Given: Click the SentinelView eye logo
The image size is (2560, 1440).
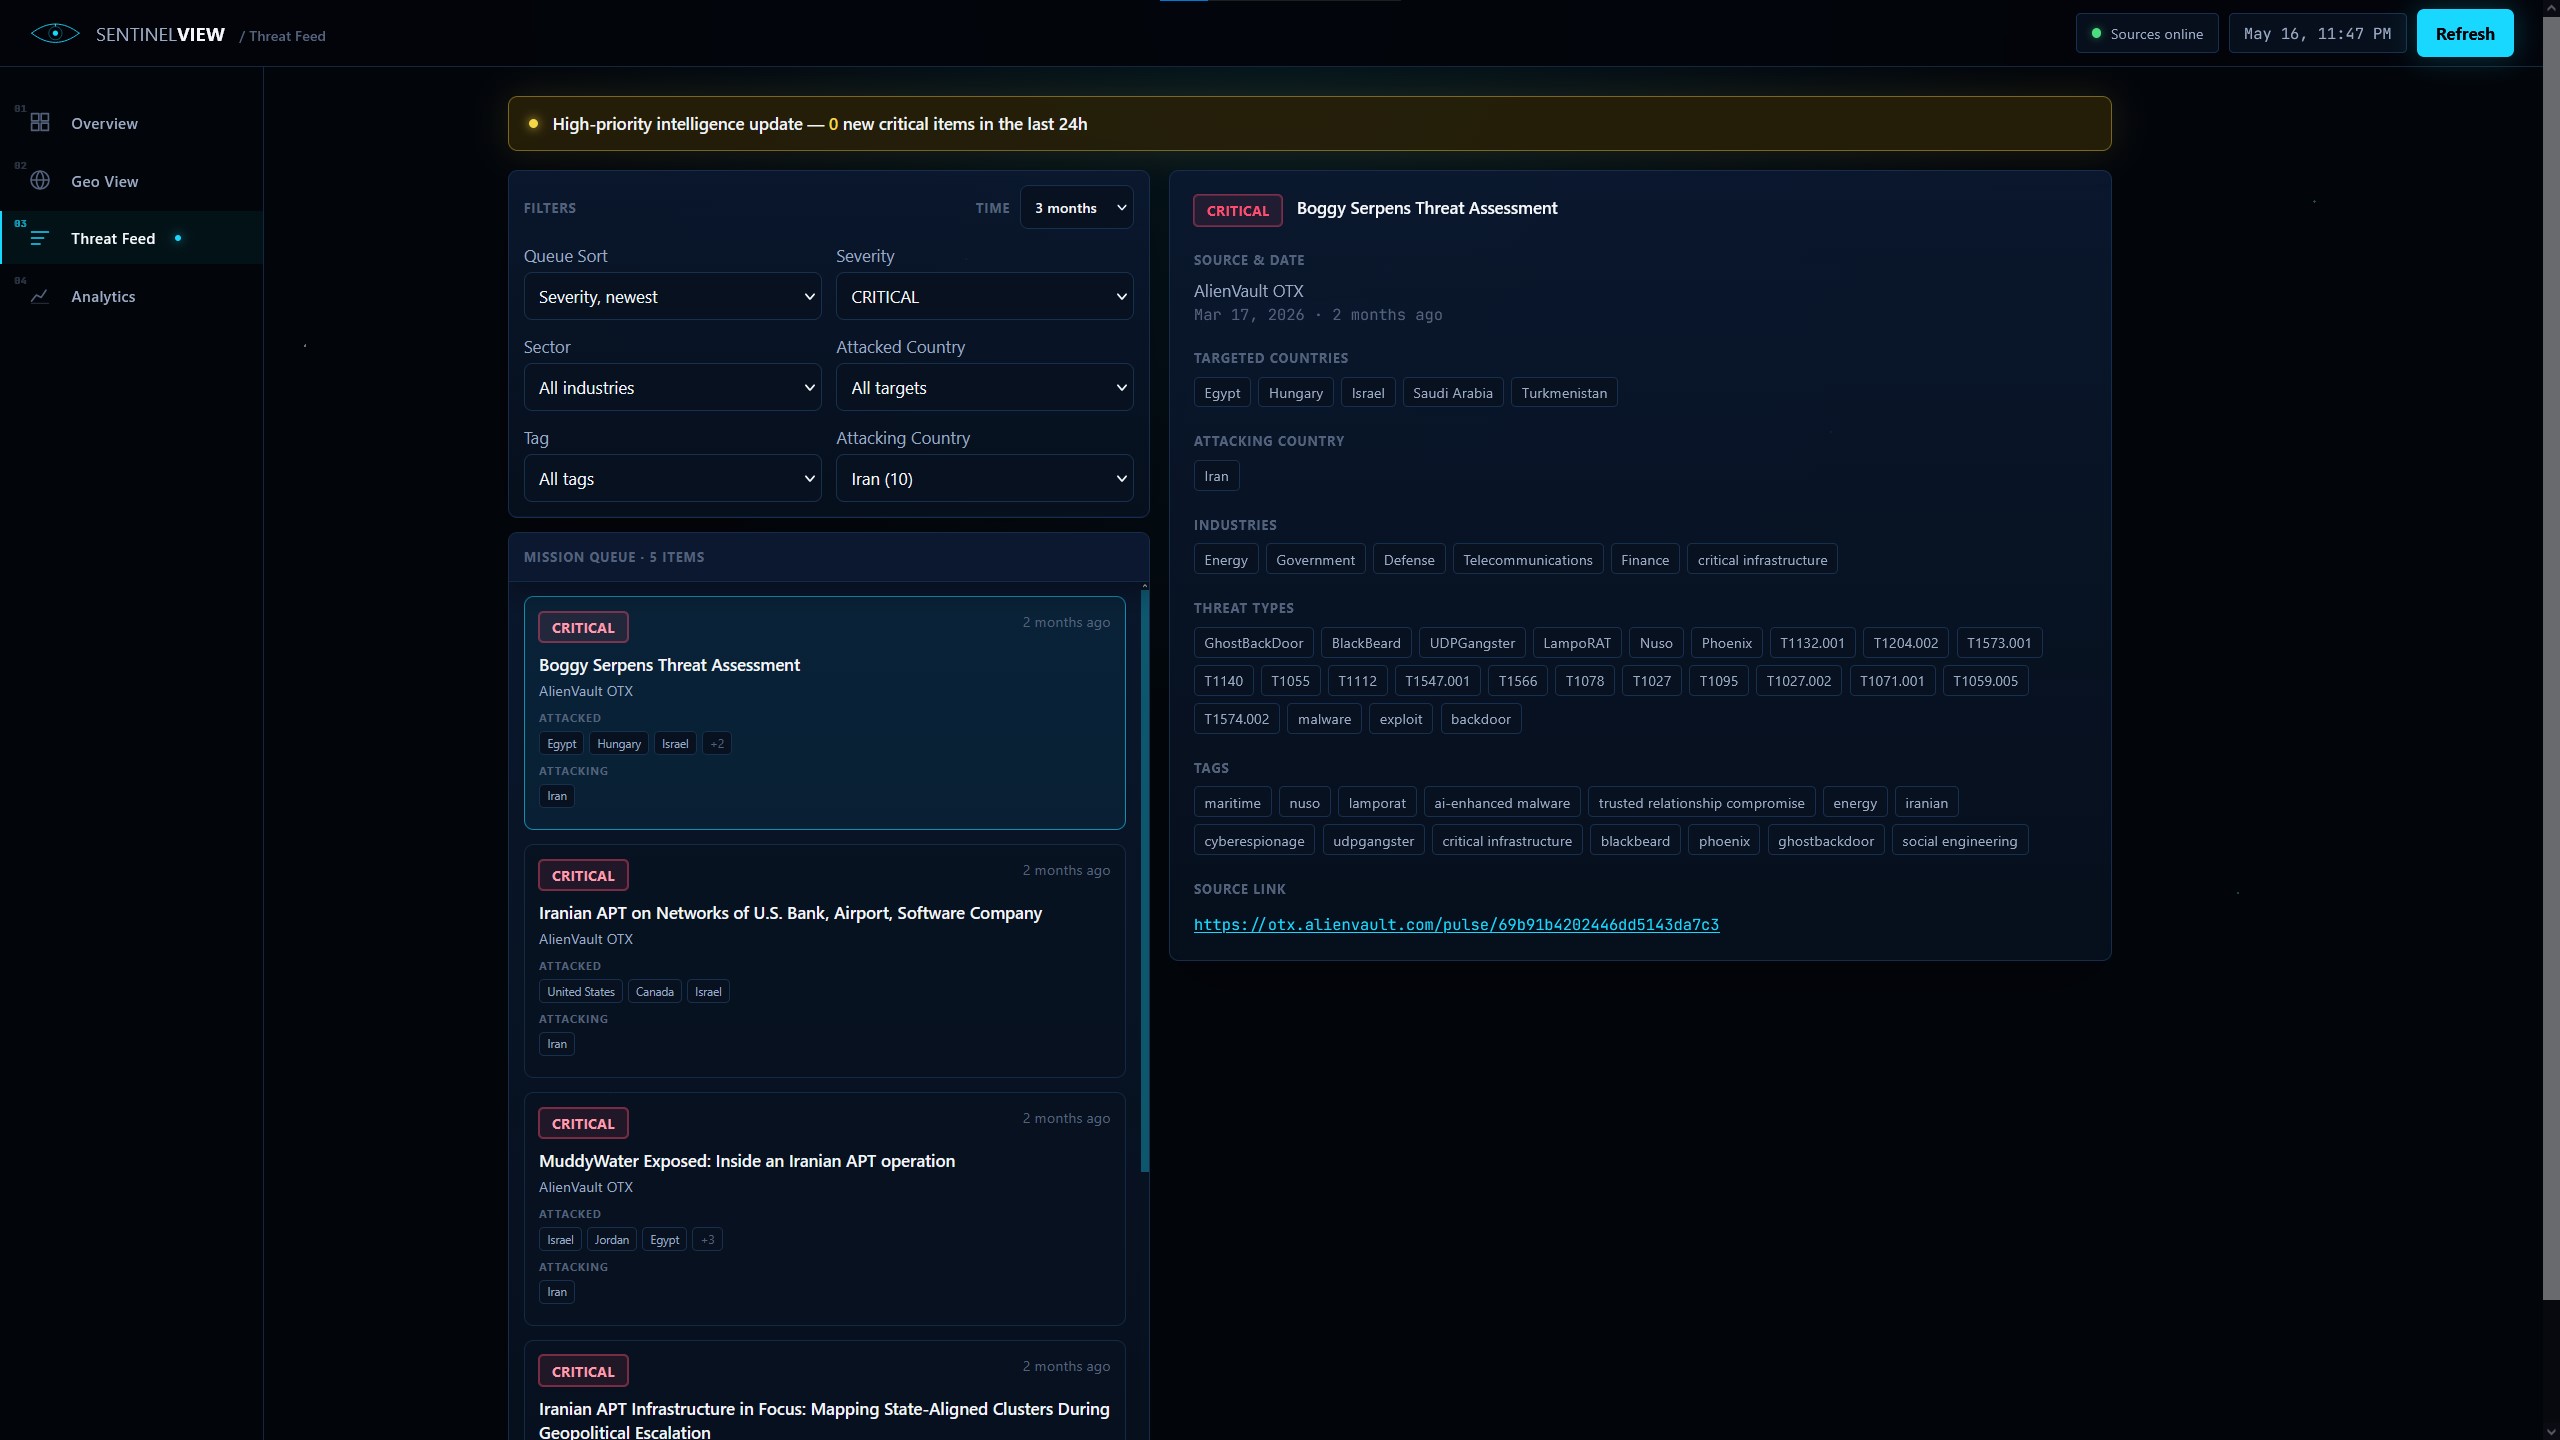Looking at the screenshot, I should click(55, 34).
